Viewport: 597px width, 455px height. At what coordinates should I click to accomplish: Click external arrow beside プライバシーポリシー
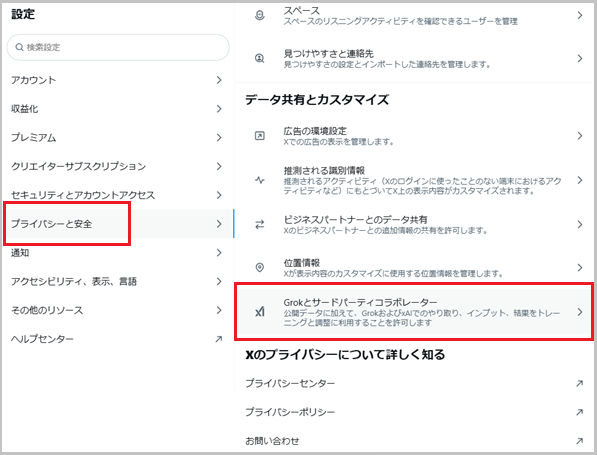point(579,412)
